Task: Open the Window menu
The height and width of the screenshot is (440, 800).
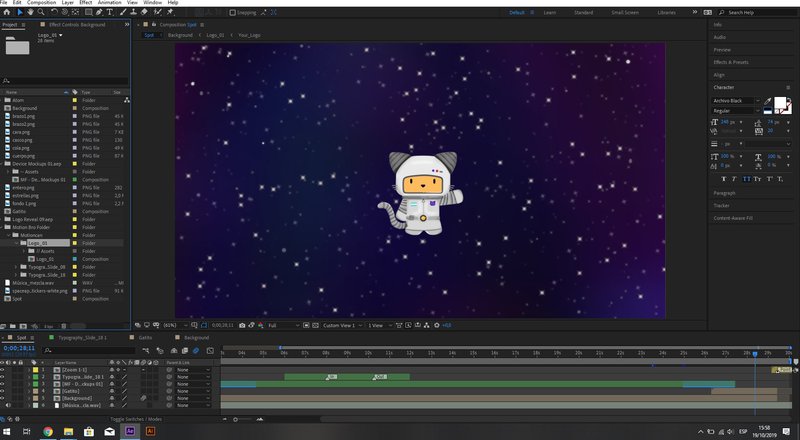Action: (x=152, y=3)
